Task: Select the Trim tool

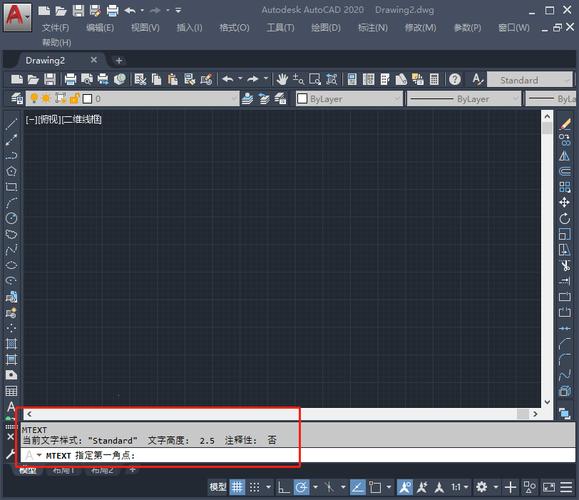Action: (565, 265)
